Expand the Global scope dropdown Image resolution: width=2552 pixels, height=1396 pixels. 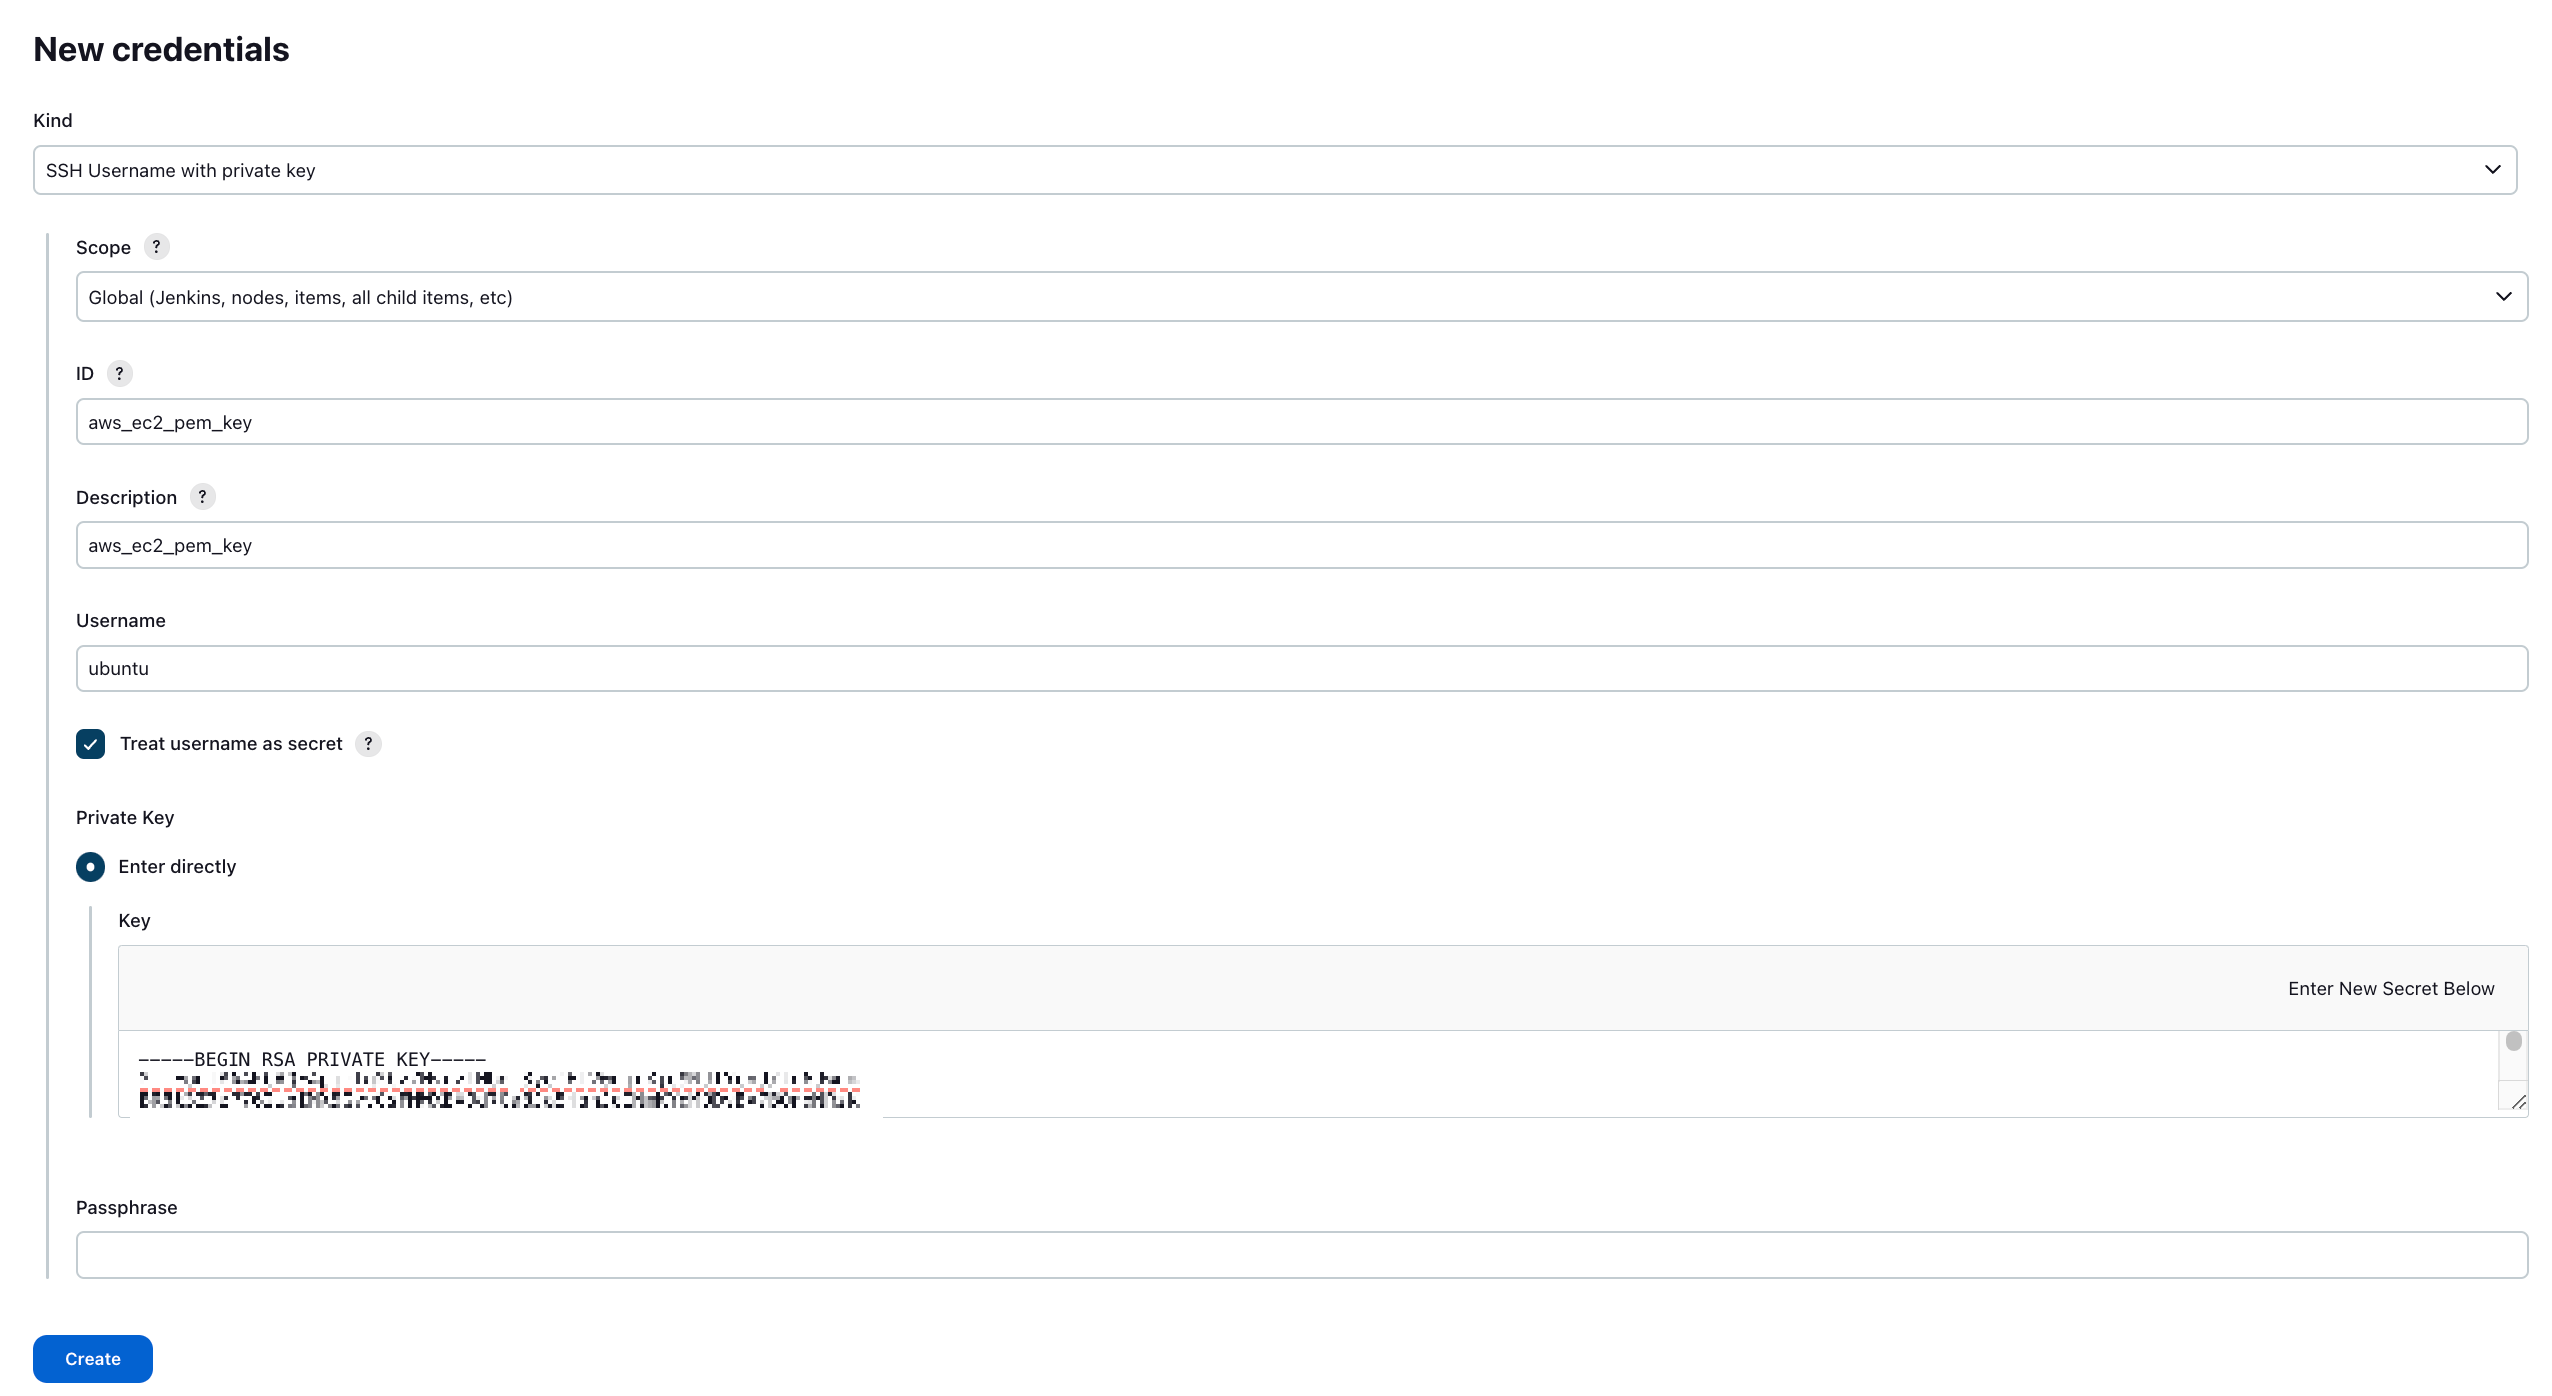(1300, 297)
